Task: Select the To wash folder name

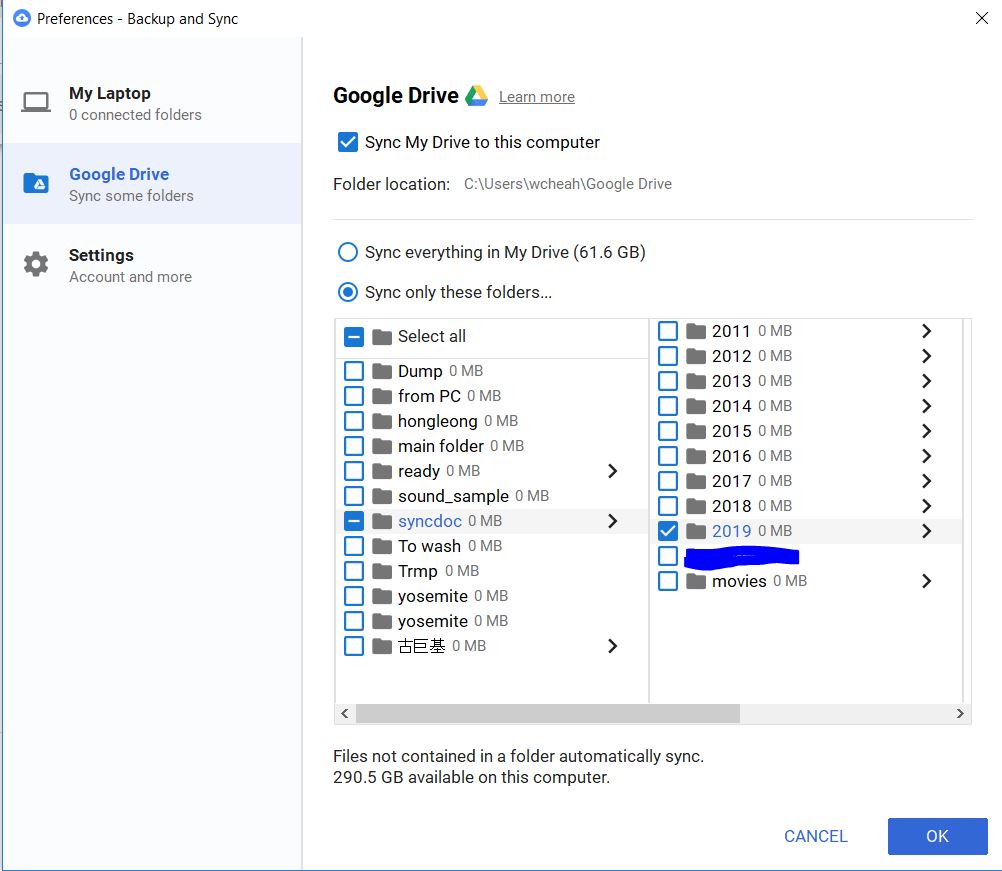Action: pyautogui.click(x=429, y=546)
